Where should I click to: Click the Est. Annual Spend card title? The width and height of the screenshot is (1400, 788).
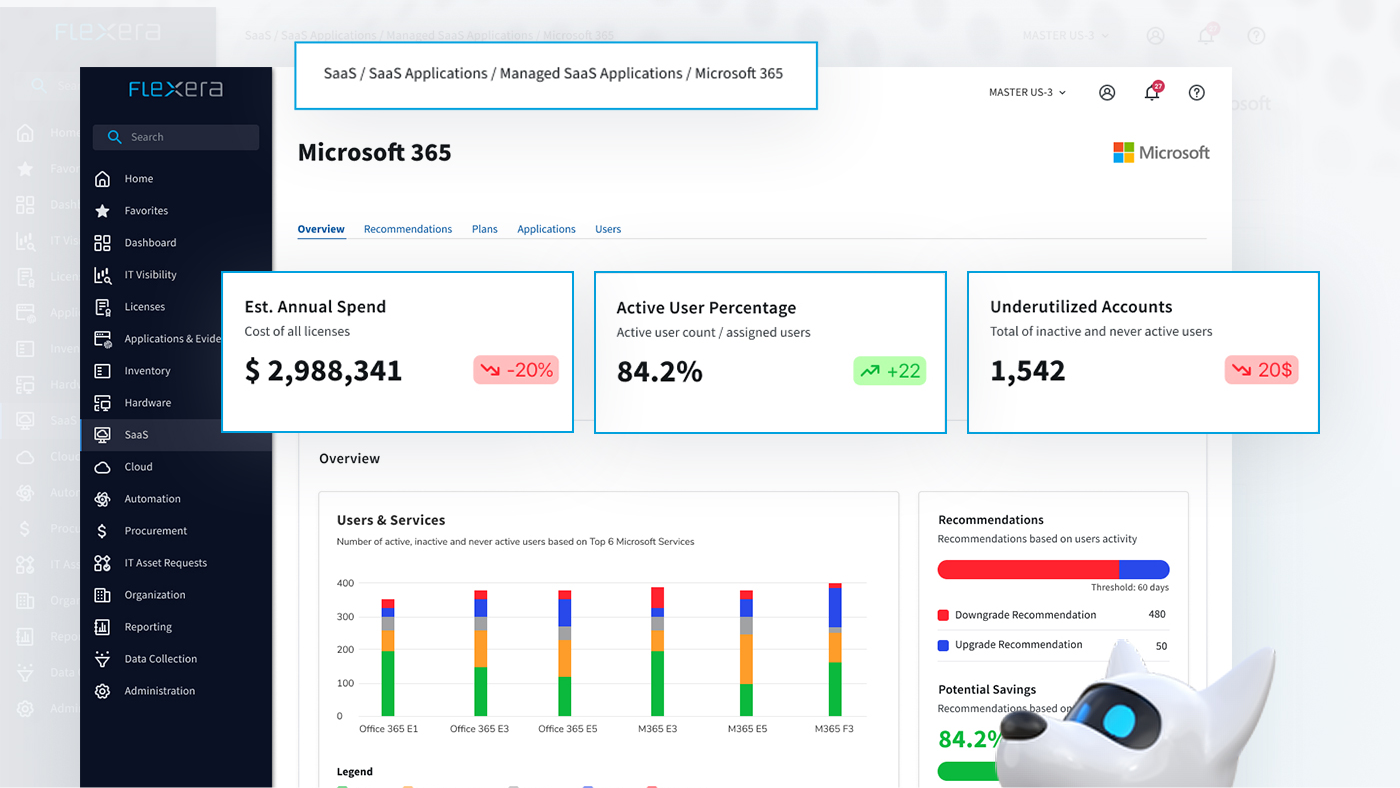(315, 307)
